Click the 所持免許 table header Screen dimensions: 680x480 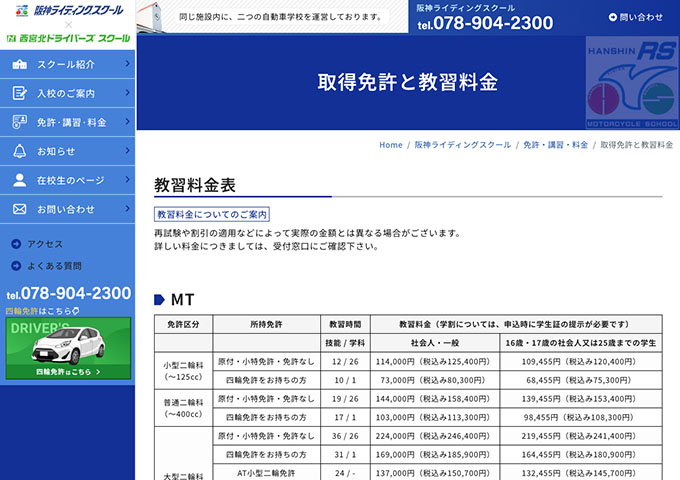[266, 324]
